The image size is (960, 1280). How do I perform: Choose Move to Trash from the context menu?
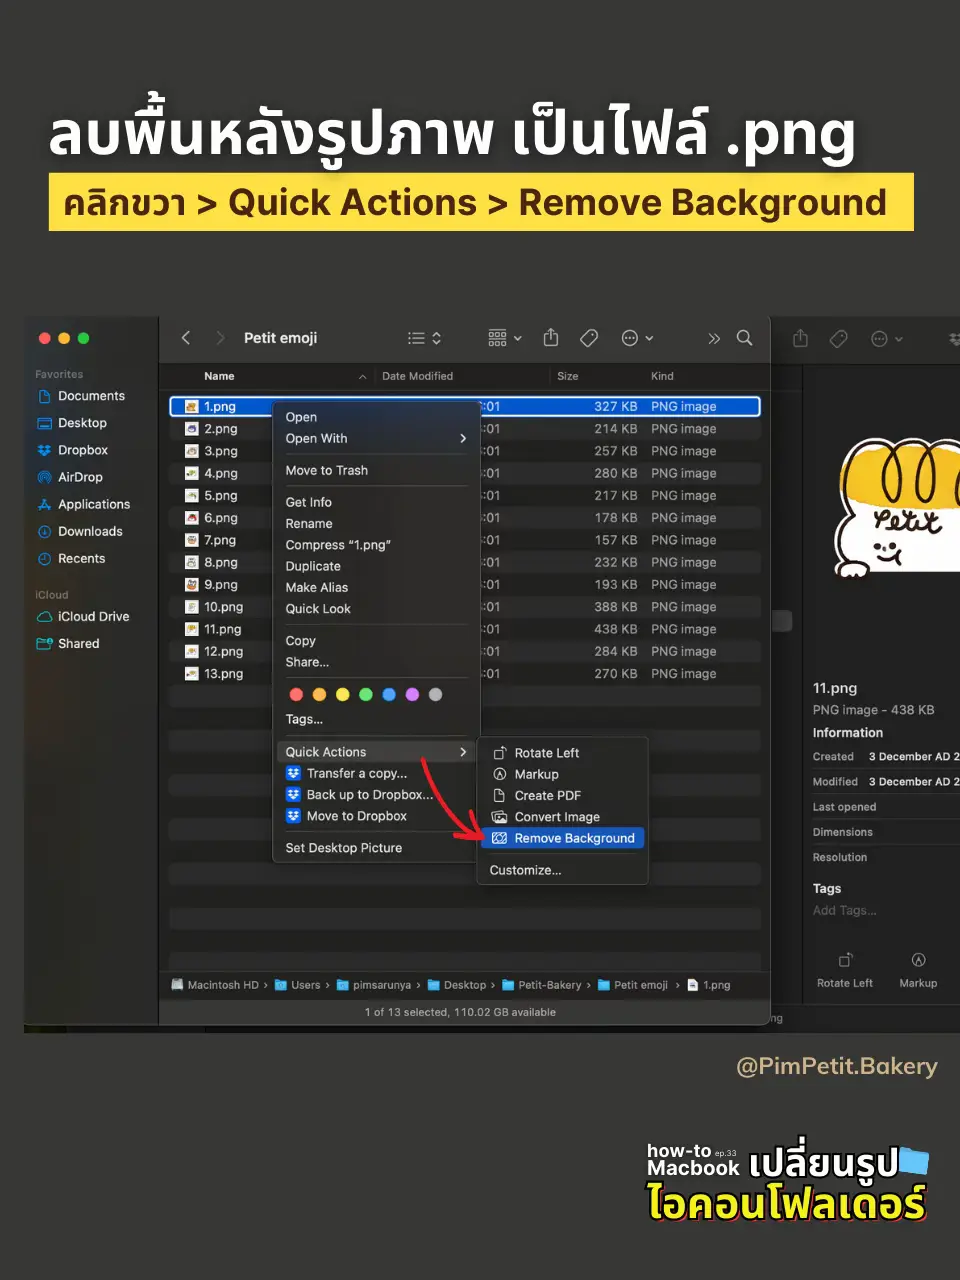coord(327,470)
